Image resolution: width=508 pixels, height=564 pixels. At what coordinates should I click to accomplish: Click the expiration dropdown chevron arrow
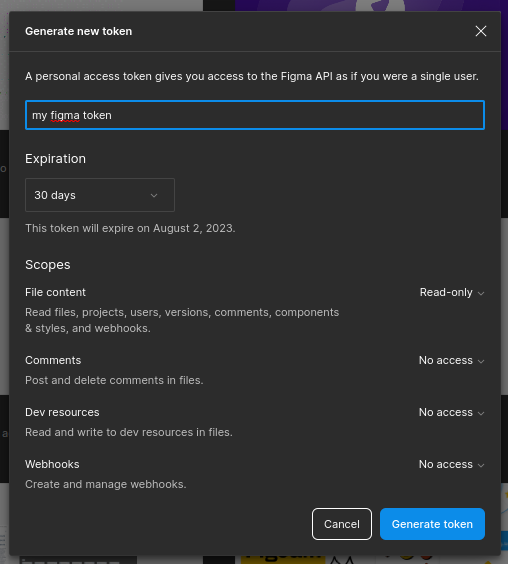(154, 195)
